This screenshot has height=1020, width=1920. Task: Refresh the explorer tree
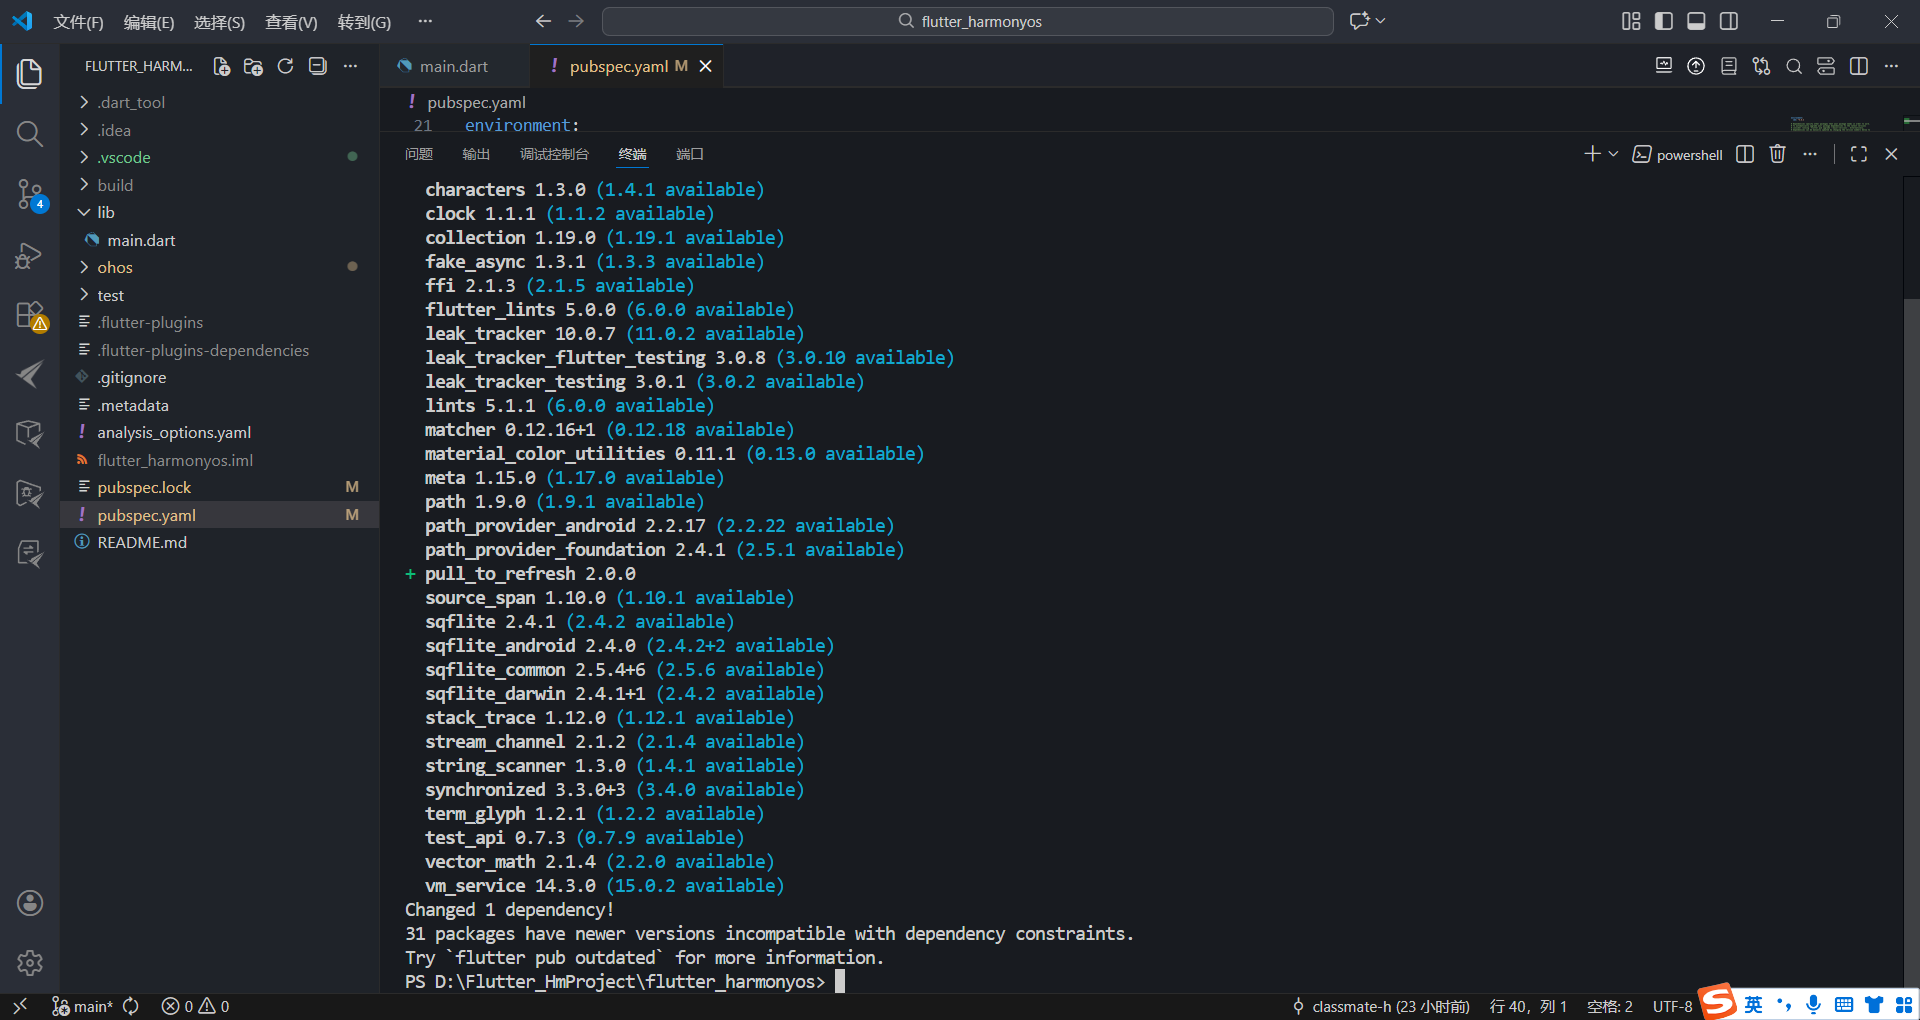(286, 66)
